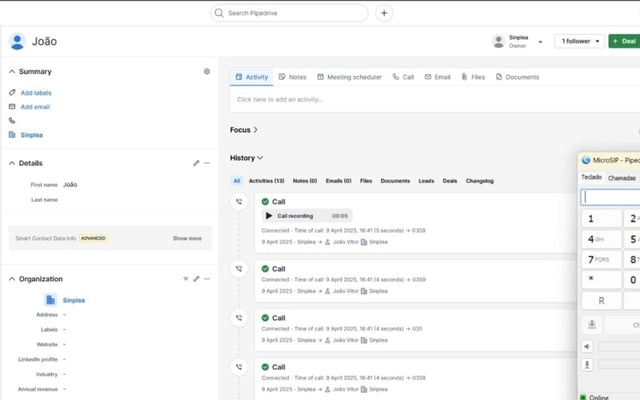Open the Documents tab
The width and height of the screenshot is (640, 400).
[x=518, y=77]
